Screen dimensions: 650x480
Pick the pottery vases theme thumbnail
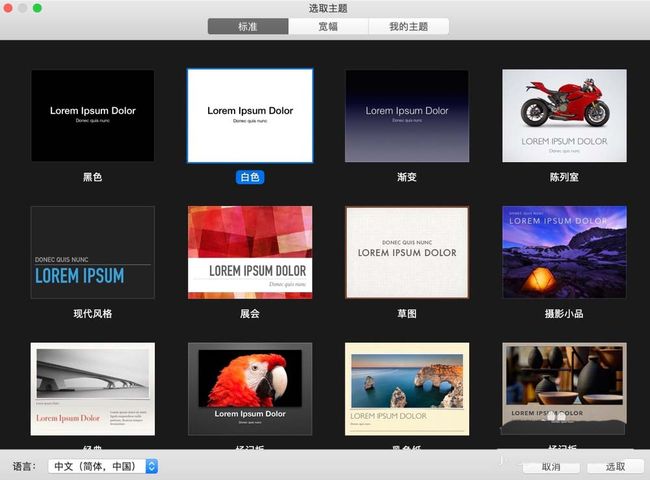click(x=564, y=389)
